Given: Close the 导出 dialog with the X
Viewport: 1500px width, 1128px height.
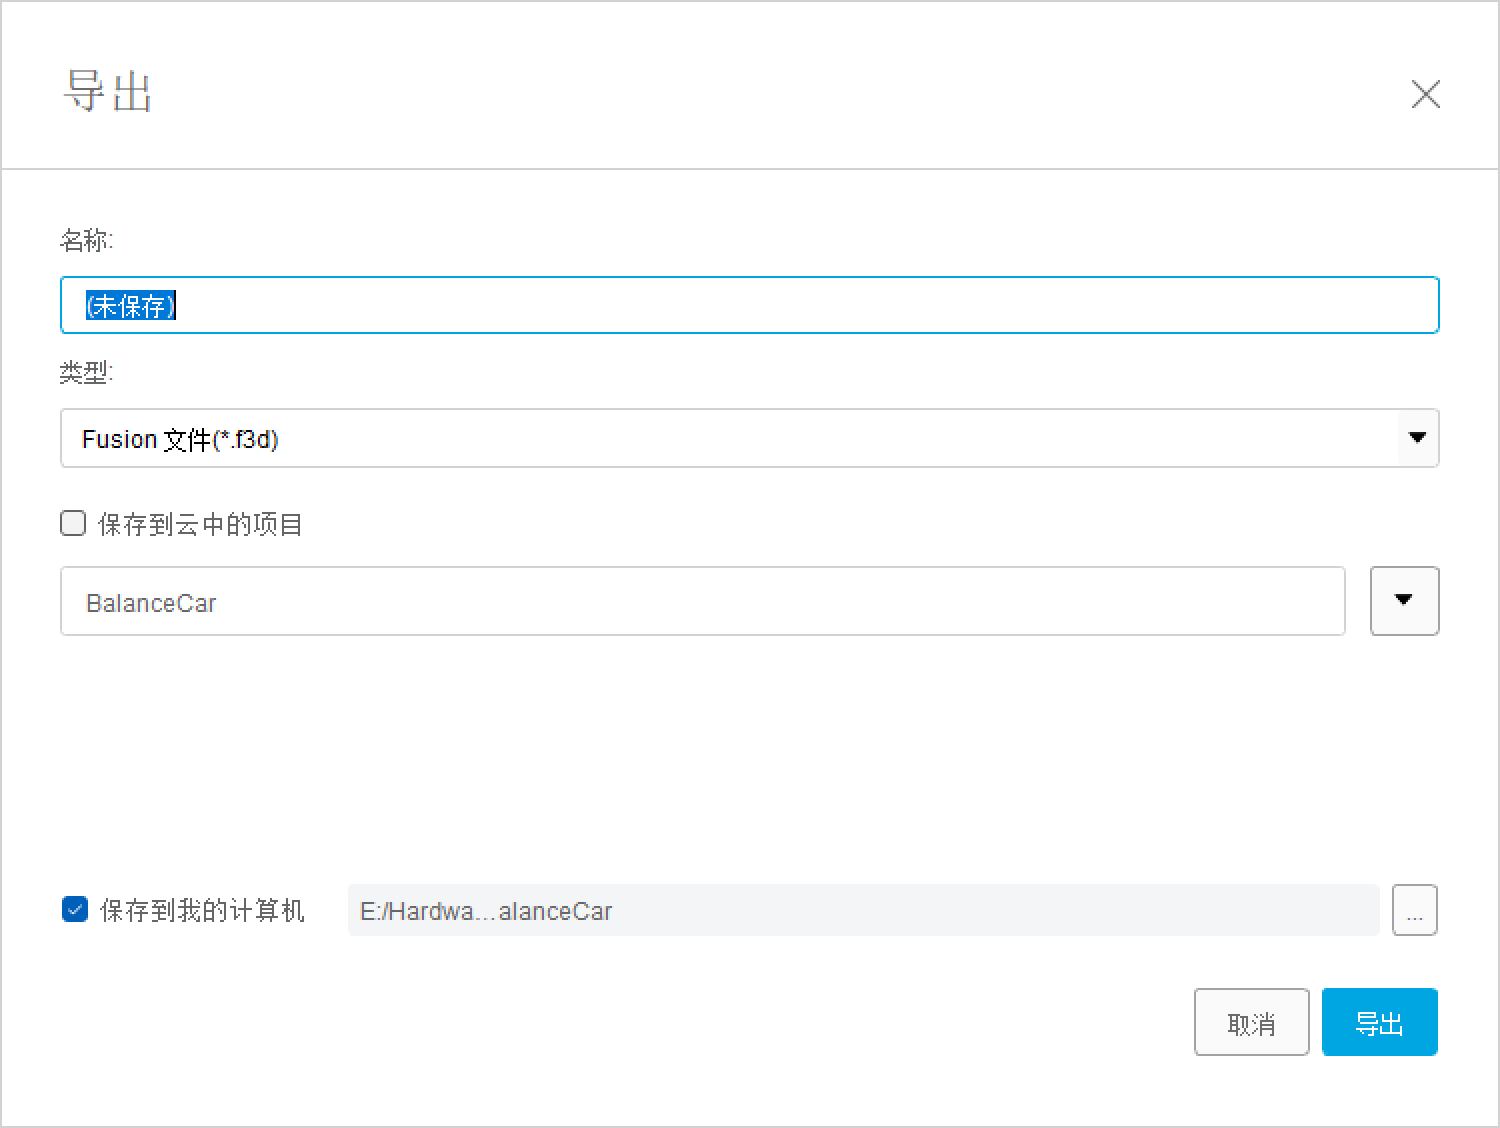Looking at the screenshot, I should pyautogui.click(x=1425, y=94).
